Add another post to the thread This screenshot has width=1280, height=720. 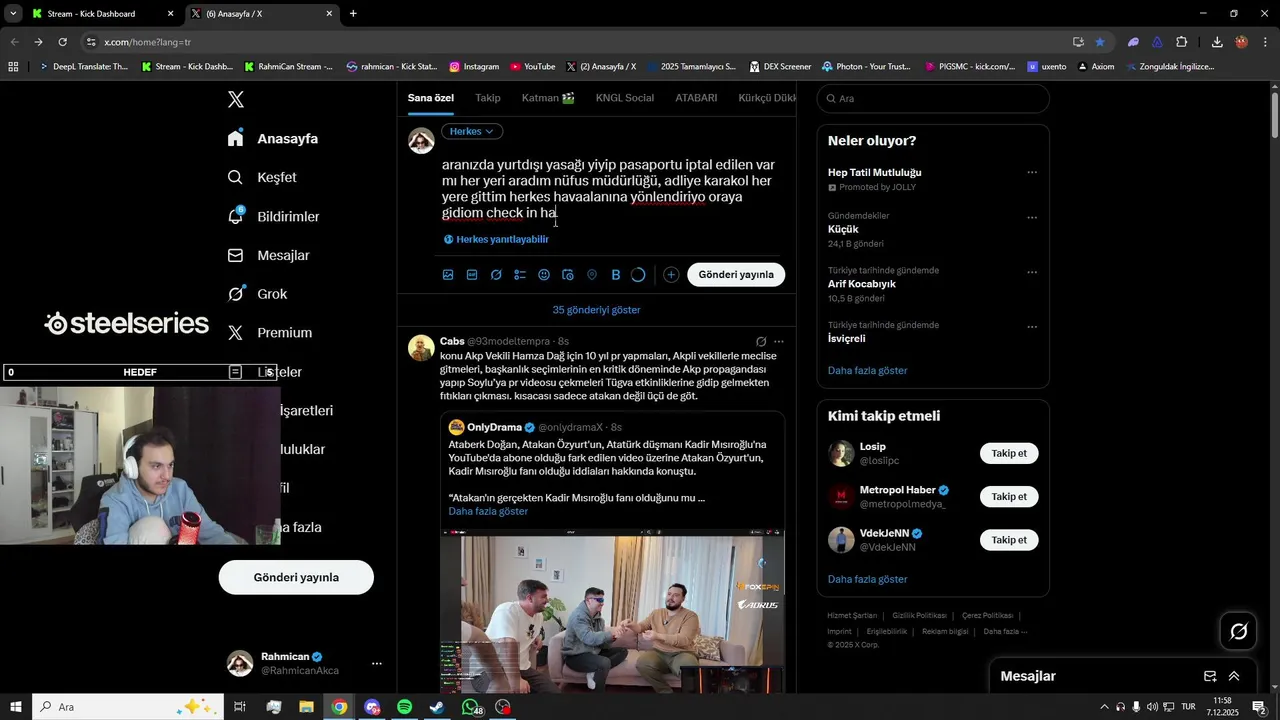pos(671,275)
